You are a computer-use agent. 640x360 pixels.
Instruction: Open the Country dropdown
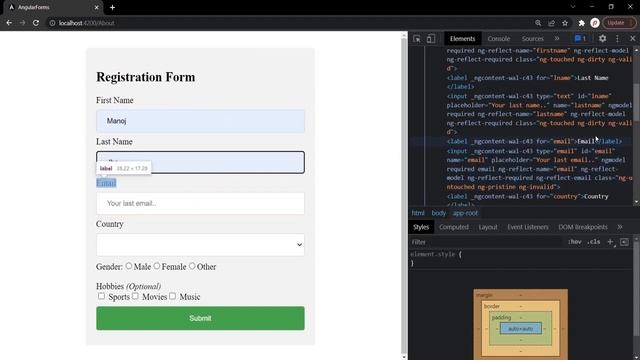pos(200,245)
